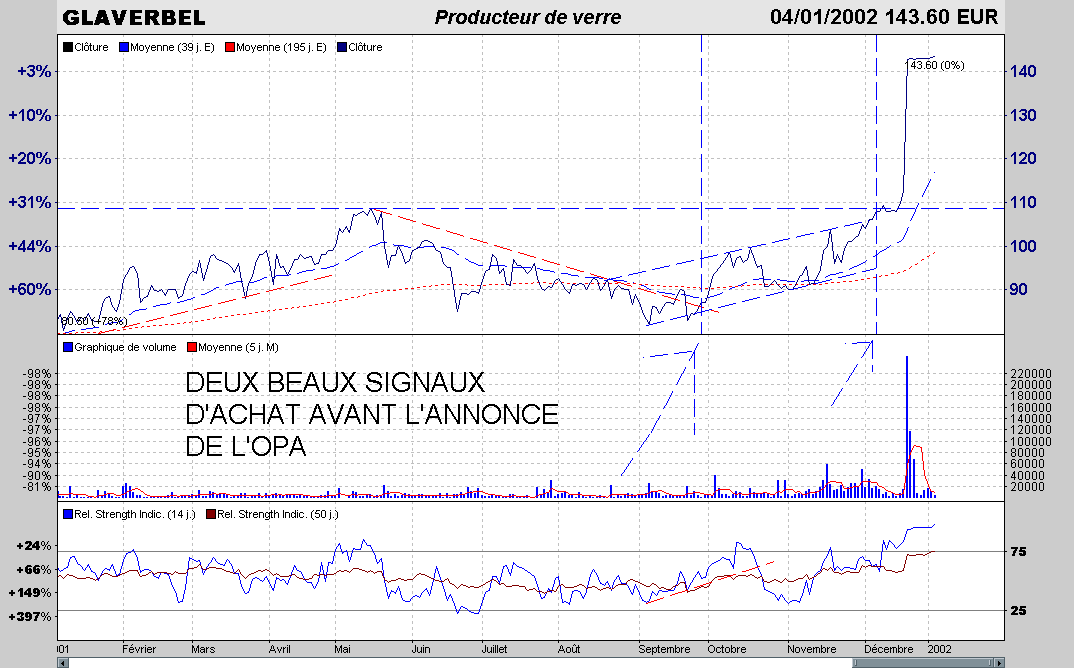Click the 110 price axis label
This screenshot has height=668, width=1074.
coord(1023,202)
